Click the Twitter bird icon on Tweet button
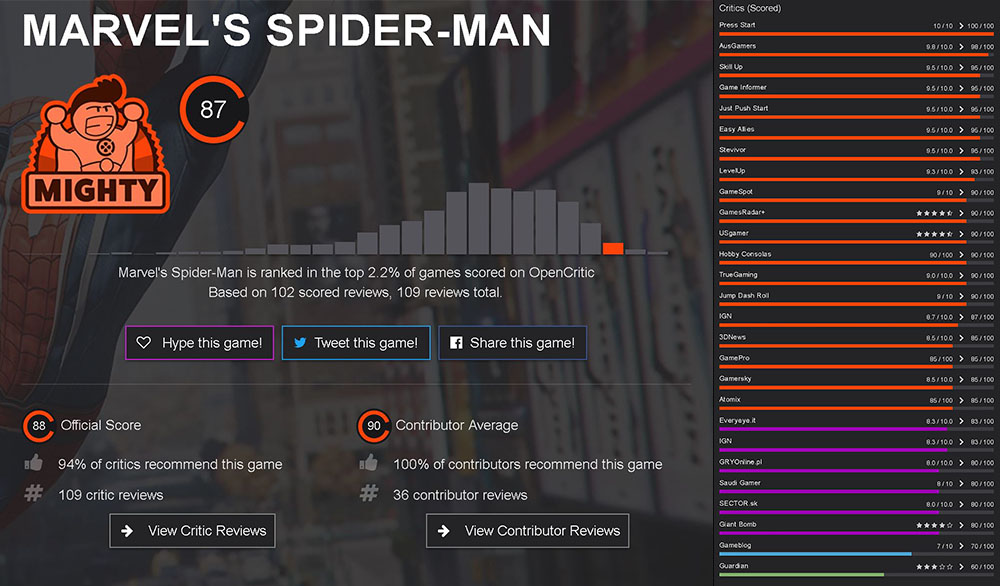Viewport: 1000px width, 586px height. pos(300,343)
